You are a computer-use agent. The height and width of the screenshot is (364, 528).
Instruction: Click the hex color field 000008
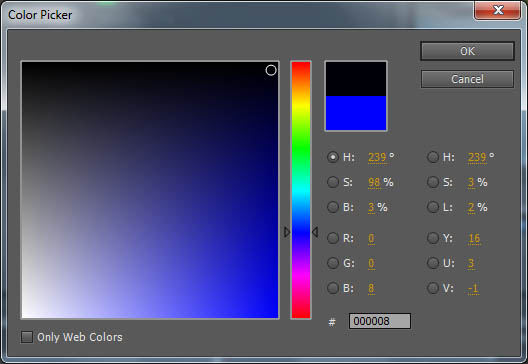[380, 321]
